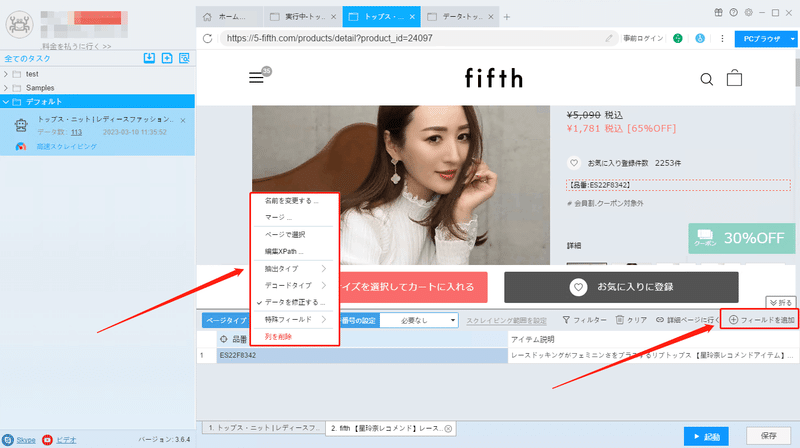Open the three-dot more options menu

[722, 38]
